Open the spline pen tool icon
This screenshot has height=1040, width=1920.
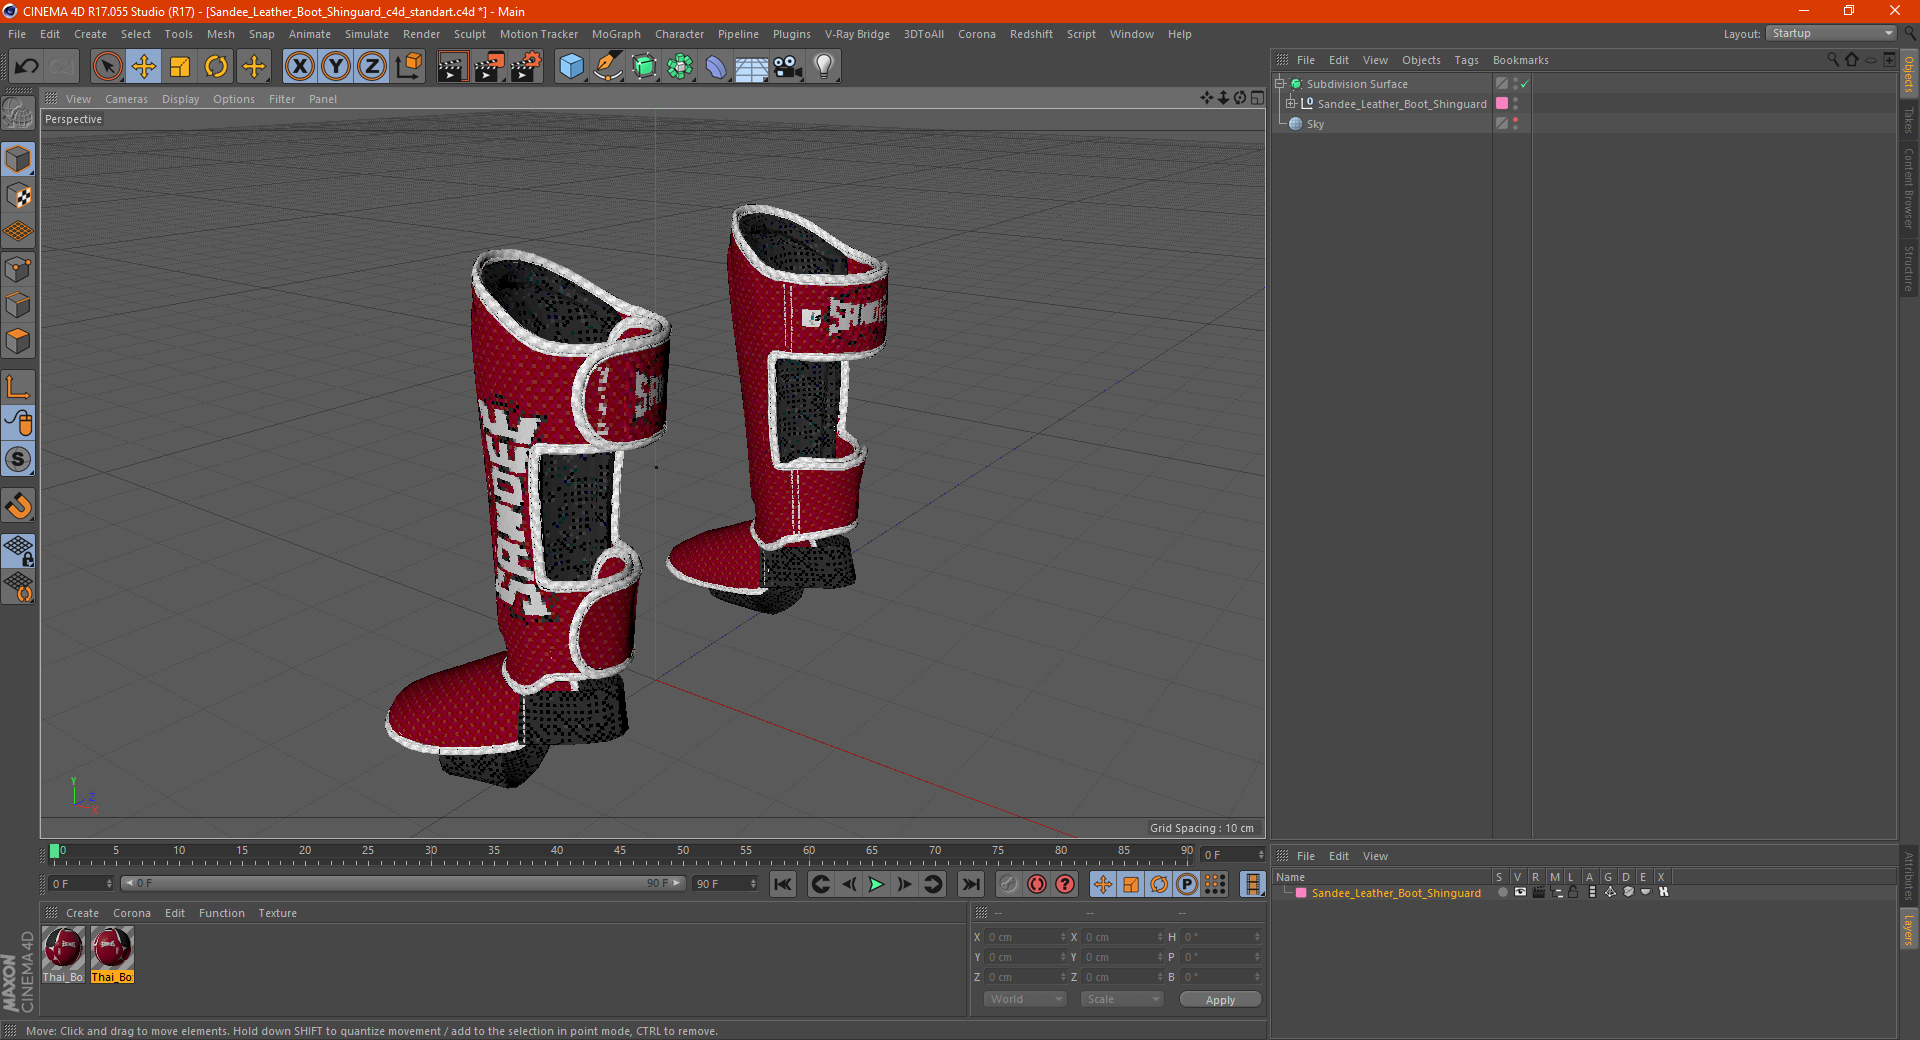click(x=608, y=66)
